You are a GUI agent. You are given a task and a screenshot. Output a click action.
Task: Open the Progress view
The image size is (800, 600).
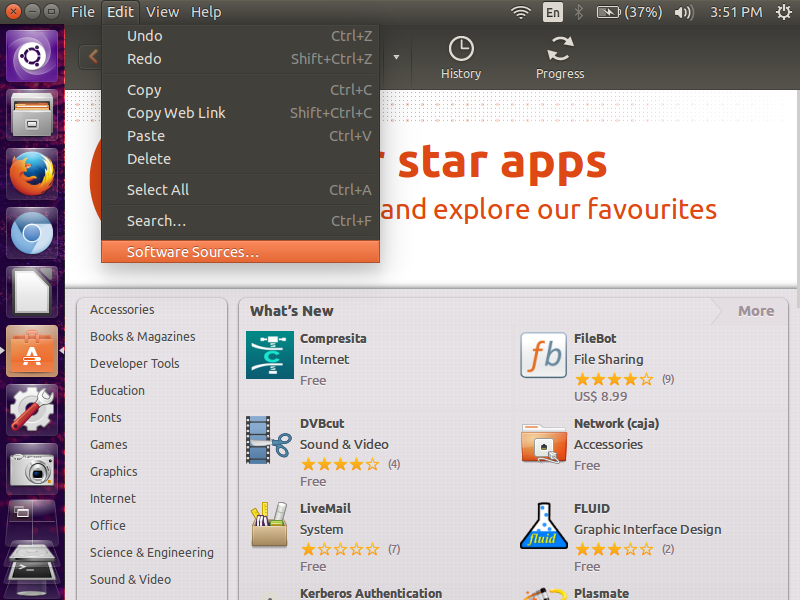560,58
